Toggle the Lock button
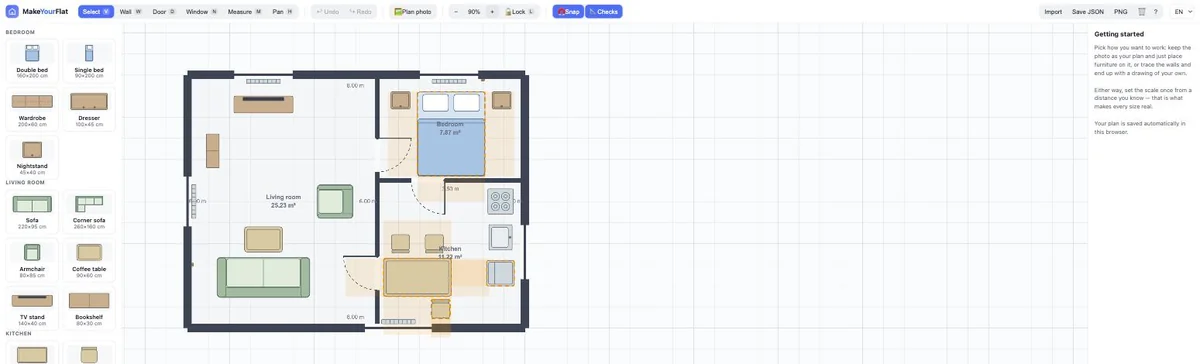 point(520,12)
